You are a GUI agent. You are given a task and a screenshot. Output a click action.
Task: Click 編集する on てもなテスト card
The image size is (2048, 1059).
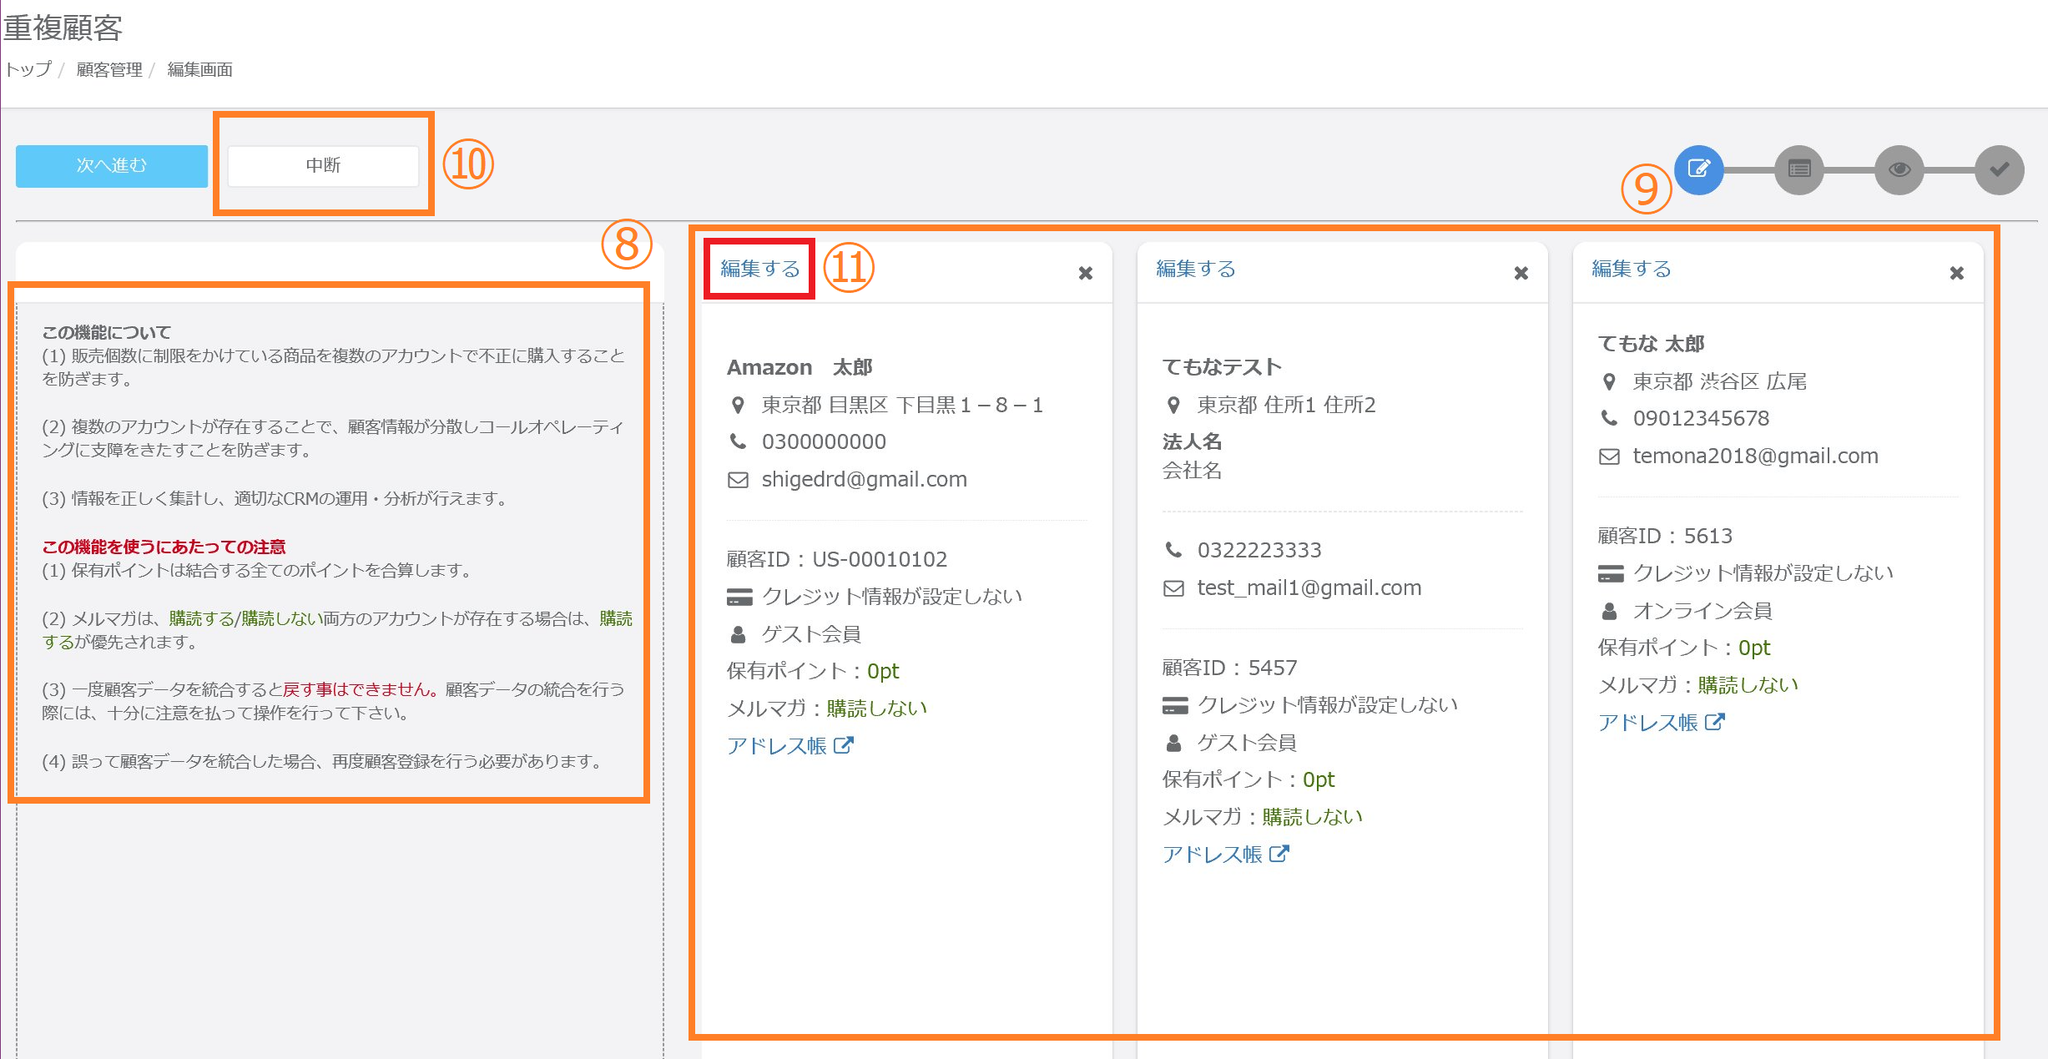click(x=1196, y=269)
